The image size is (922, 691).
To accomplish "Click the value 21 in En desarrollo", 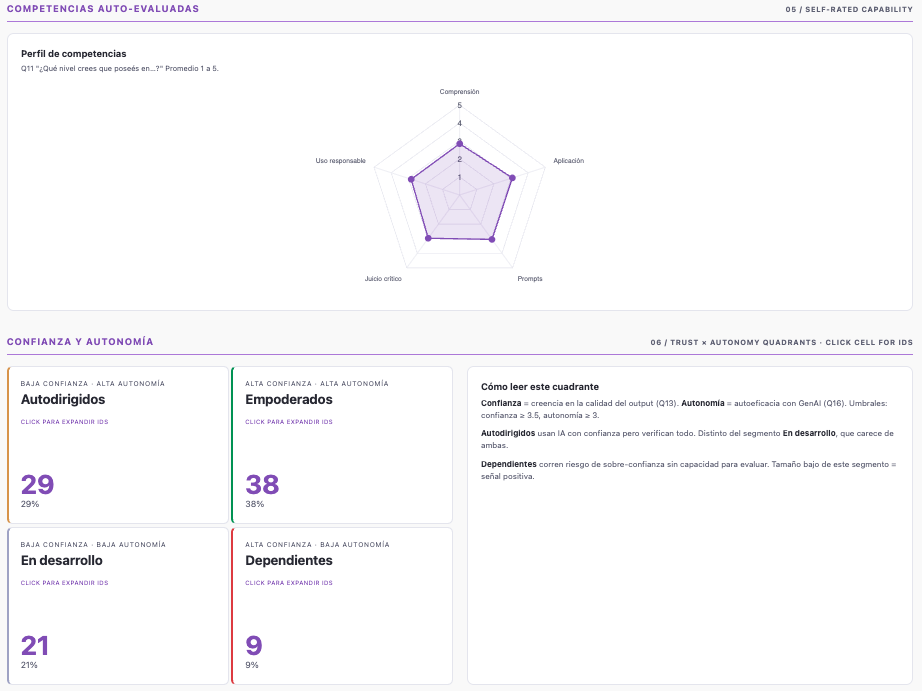I will click(x=35, y=646).
